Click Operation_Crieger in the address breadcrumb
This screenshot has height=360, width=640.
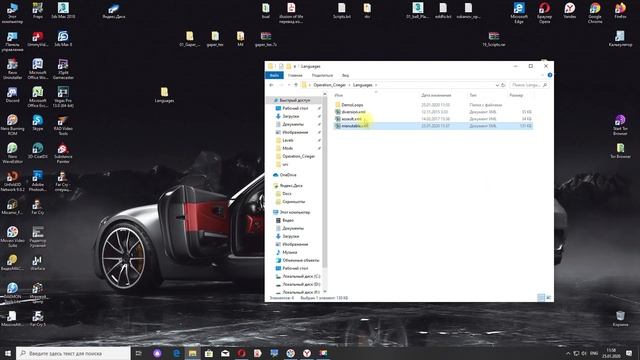point(329,85)
